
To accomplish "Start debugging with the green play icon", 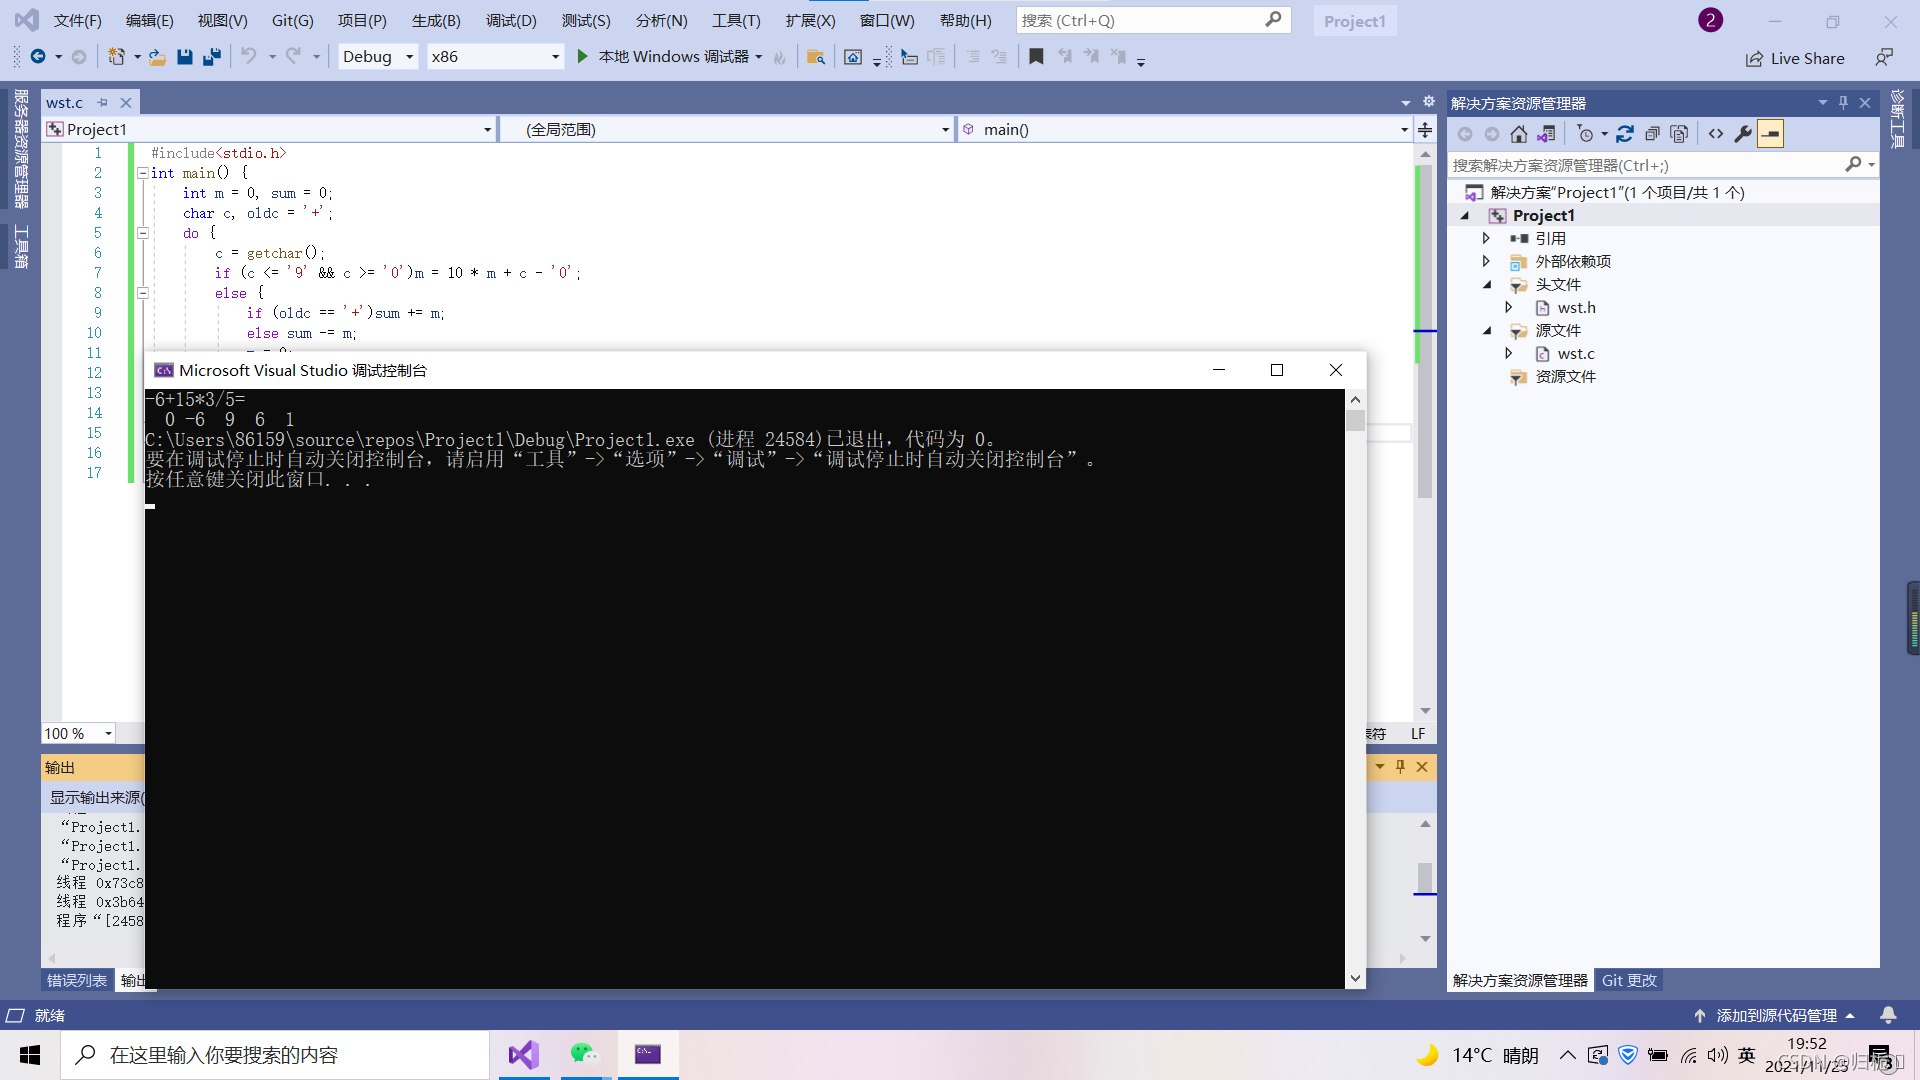I will point(583,57).
